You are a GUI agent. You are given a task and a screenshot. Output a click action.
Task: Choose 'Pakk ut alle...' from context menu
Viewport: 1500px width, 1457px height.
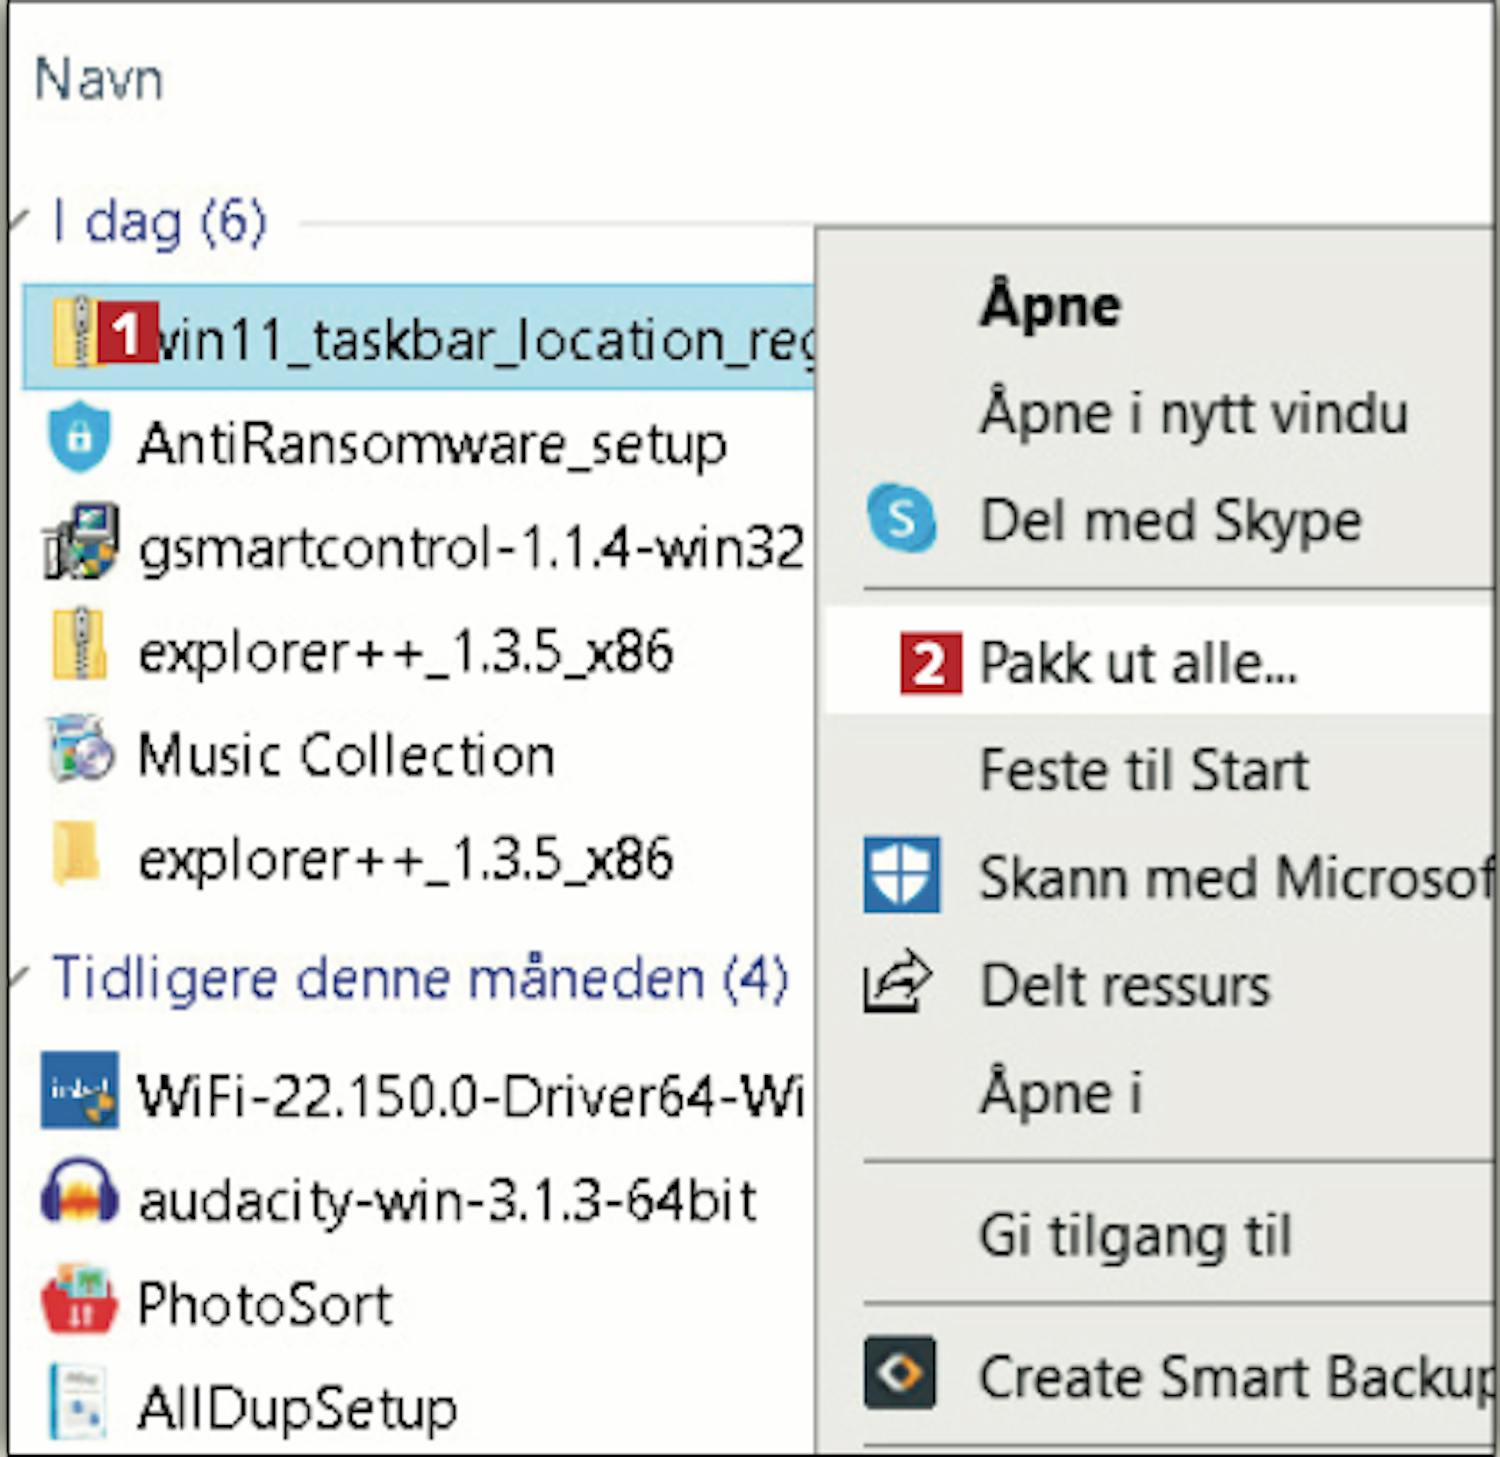click(1138, 662)
